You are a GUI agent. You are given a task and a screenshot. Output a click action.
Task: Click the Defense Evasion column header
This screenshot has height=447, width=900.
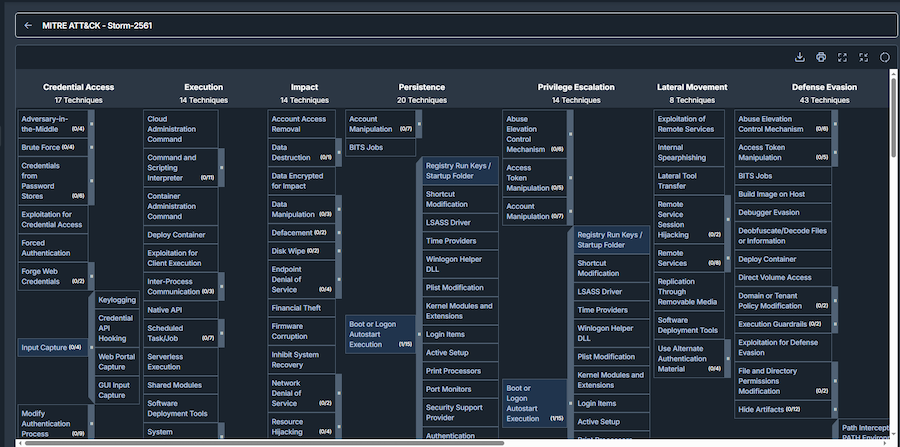point(824,87)
